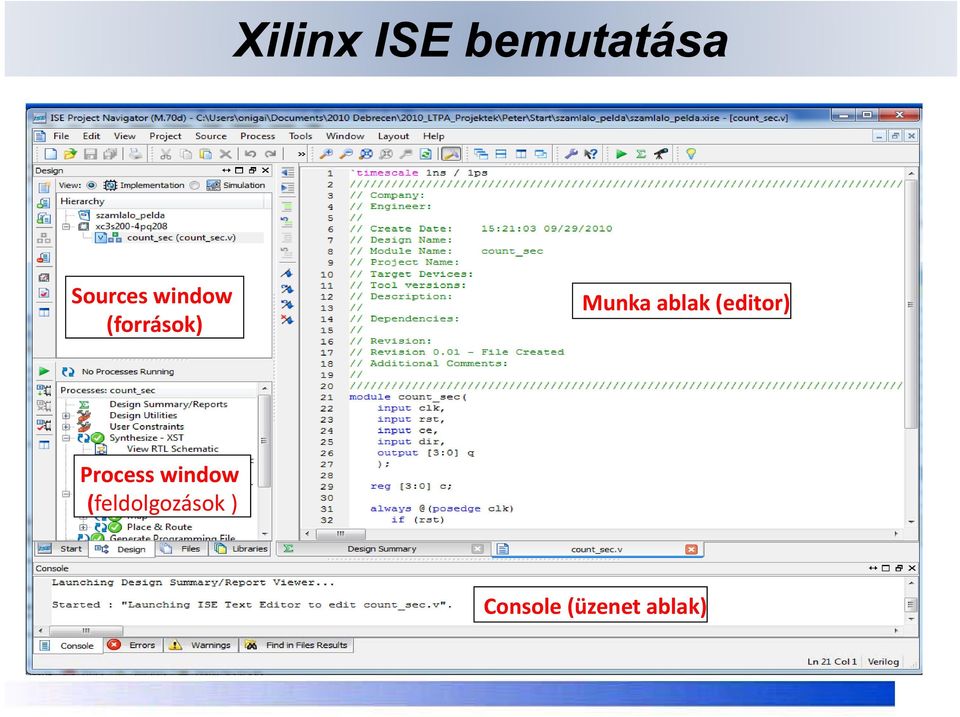Open the Process menu
Image resolution: width=960 pixels, height=717 pixels.
pos(257,136)
